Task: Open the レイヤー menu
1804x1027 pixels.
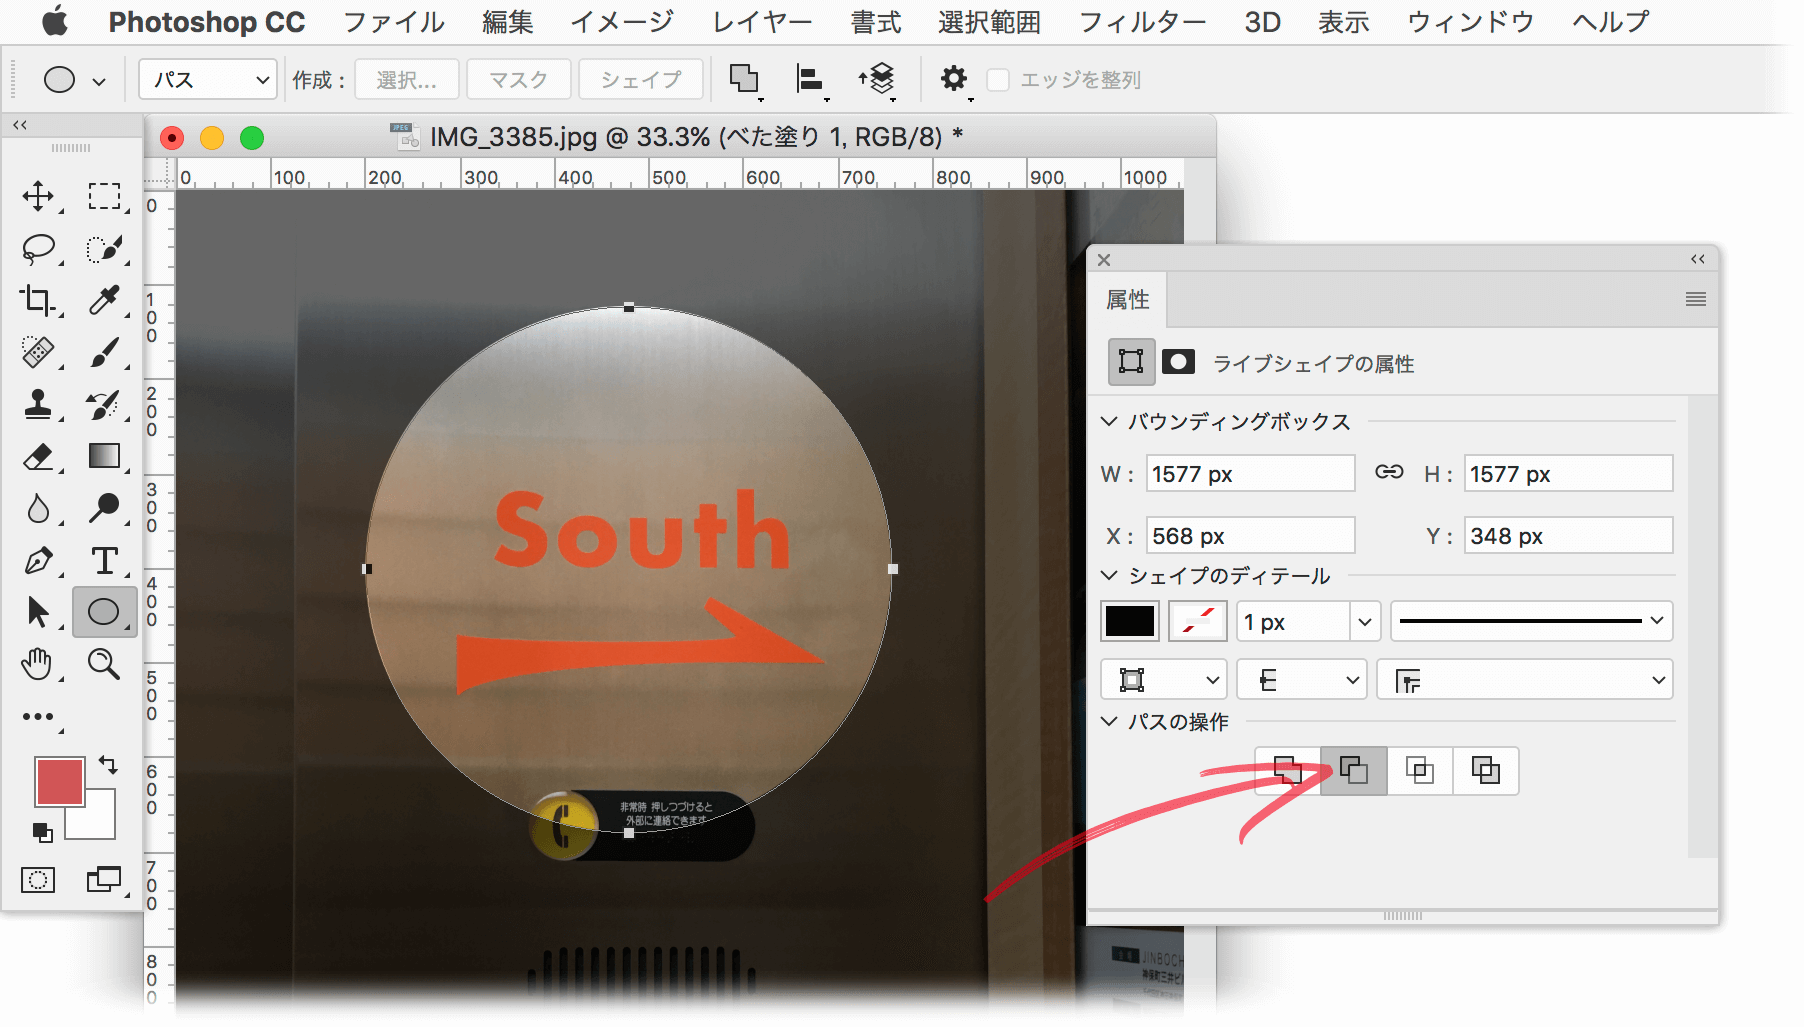Action: [x=762, y=21]
